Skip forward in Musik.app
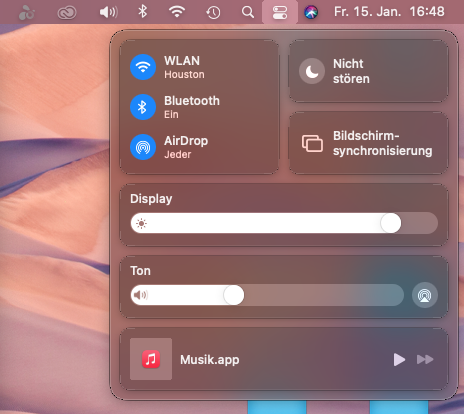The image size is (464, 414). pyautogui.click(x=425, y=360)
